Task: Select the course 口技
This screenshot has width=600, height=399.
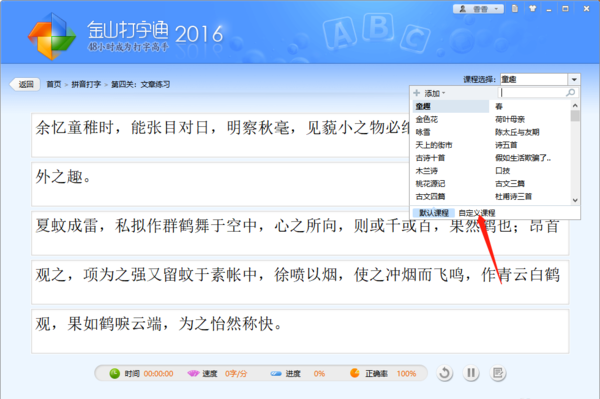Action: pyautogui.click(x=502, y=171)
